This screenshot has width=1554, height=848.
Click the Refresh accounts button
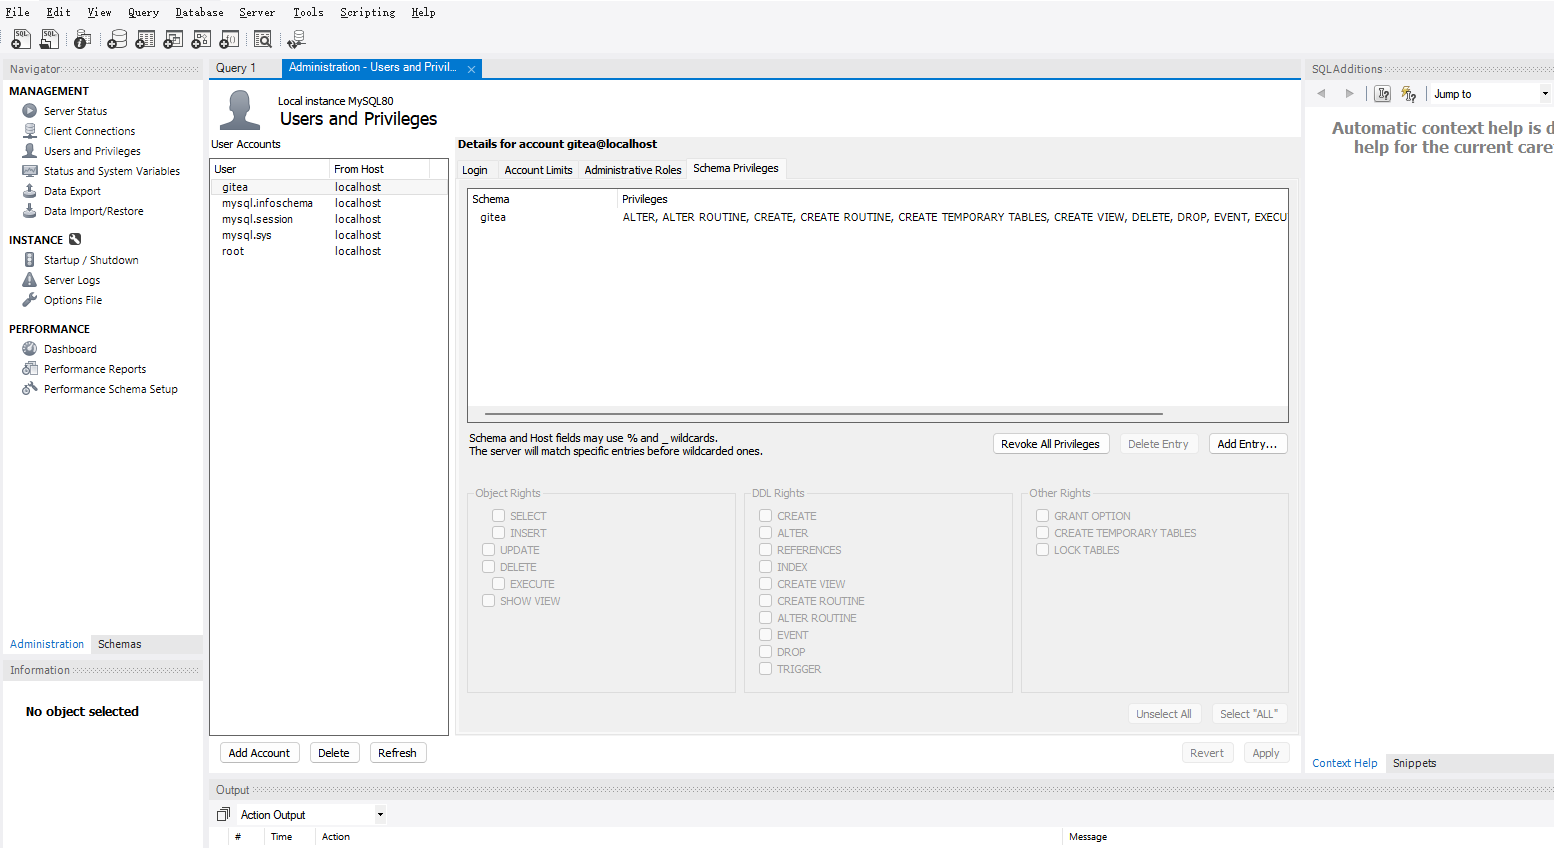pyautogui.click(x=397, y=753)
